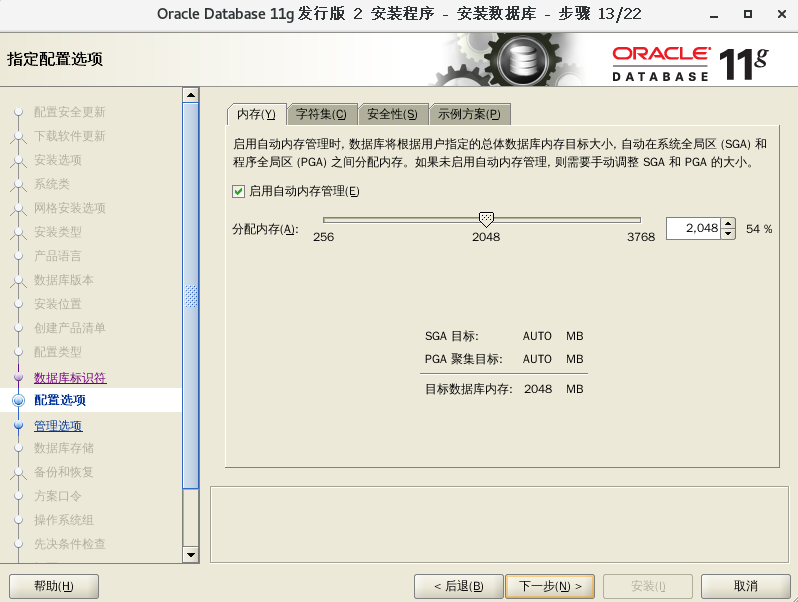Click the 安装类型 step text
Image resolution: width=798 pixels, height=602 pixels.
click(x=58, y=232)
